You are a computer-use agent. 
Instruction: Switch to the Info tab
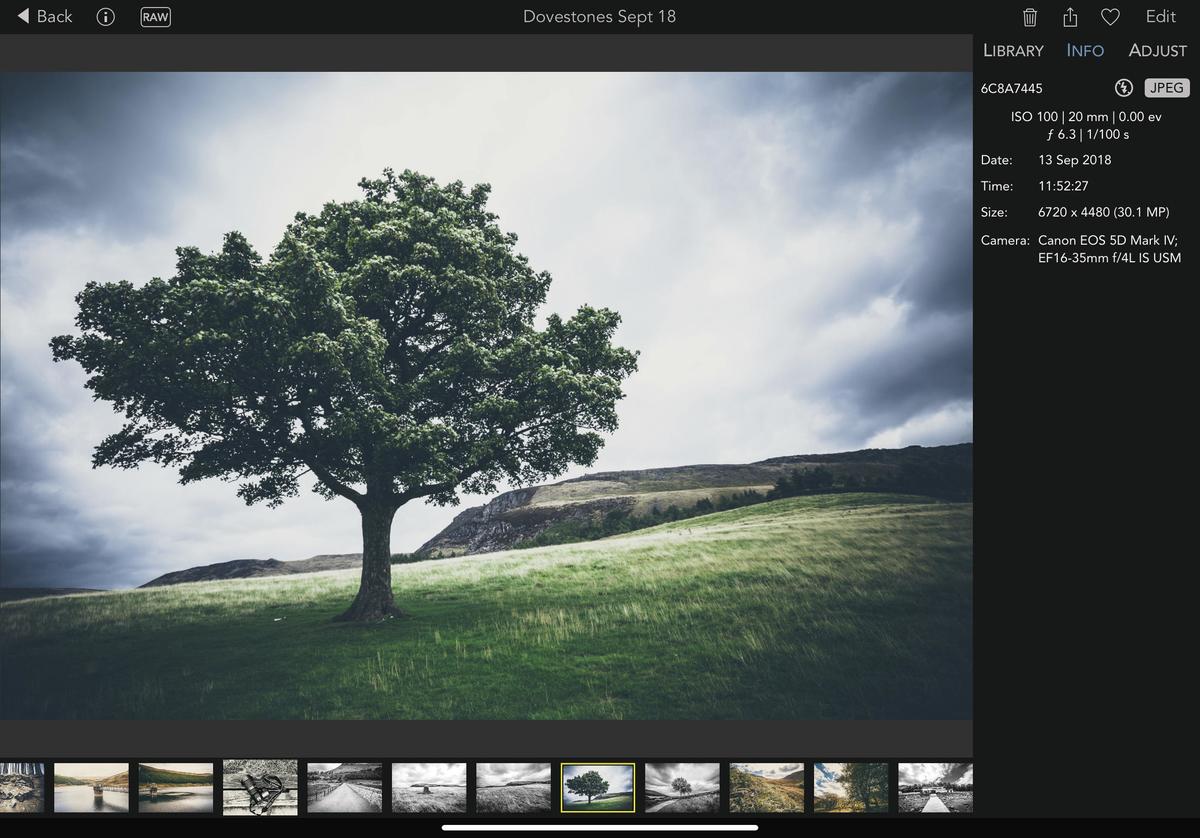(1085, 50)
